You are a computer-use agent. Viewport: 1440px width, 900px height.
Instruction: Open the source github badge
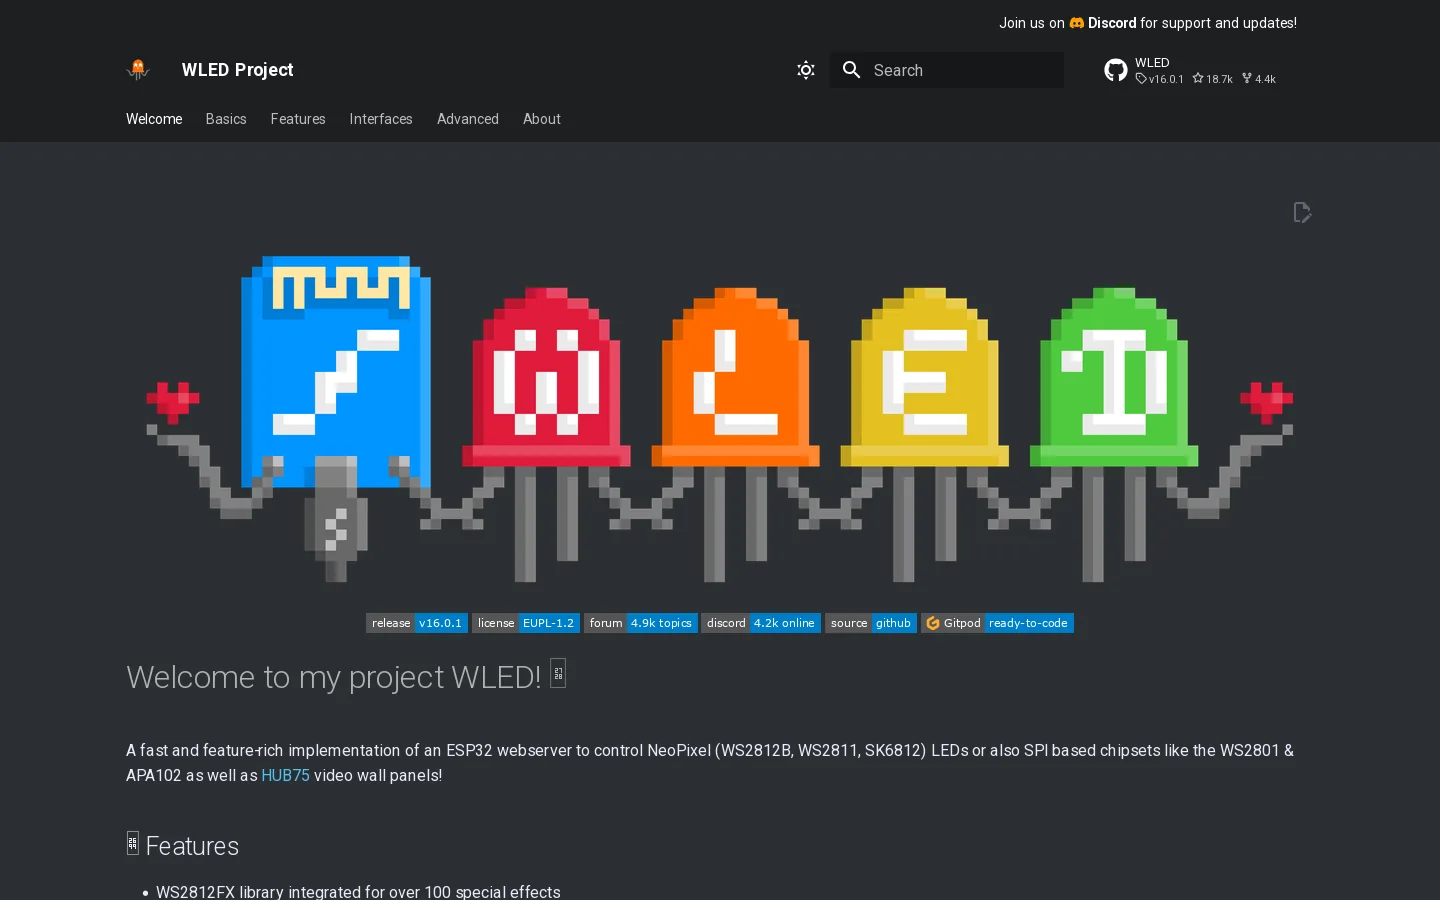[871, 623]
